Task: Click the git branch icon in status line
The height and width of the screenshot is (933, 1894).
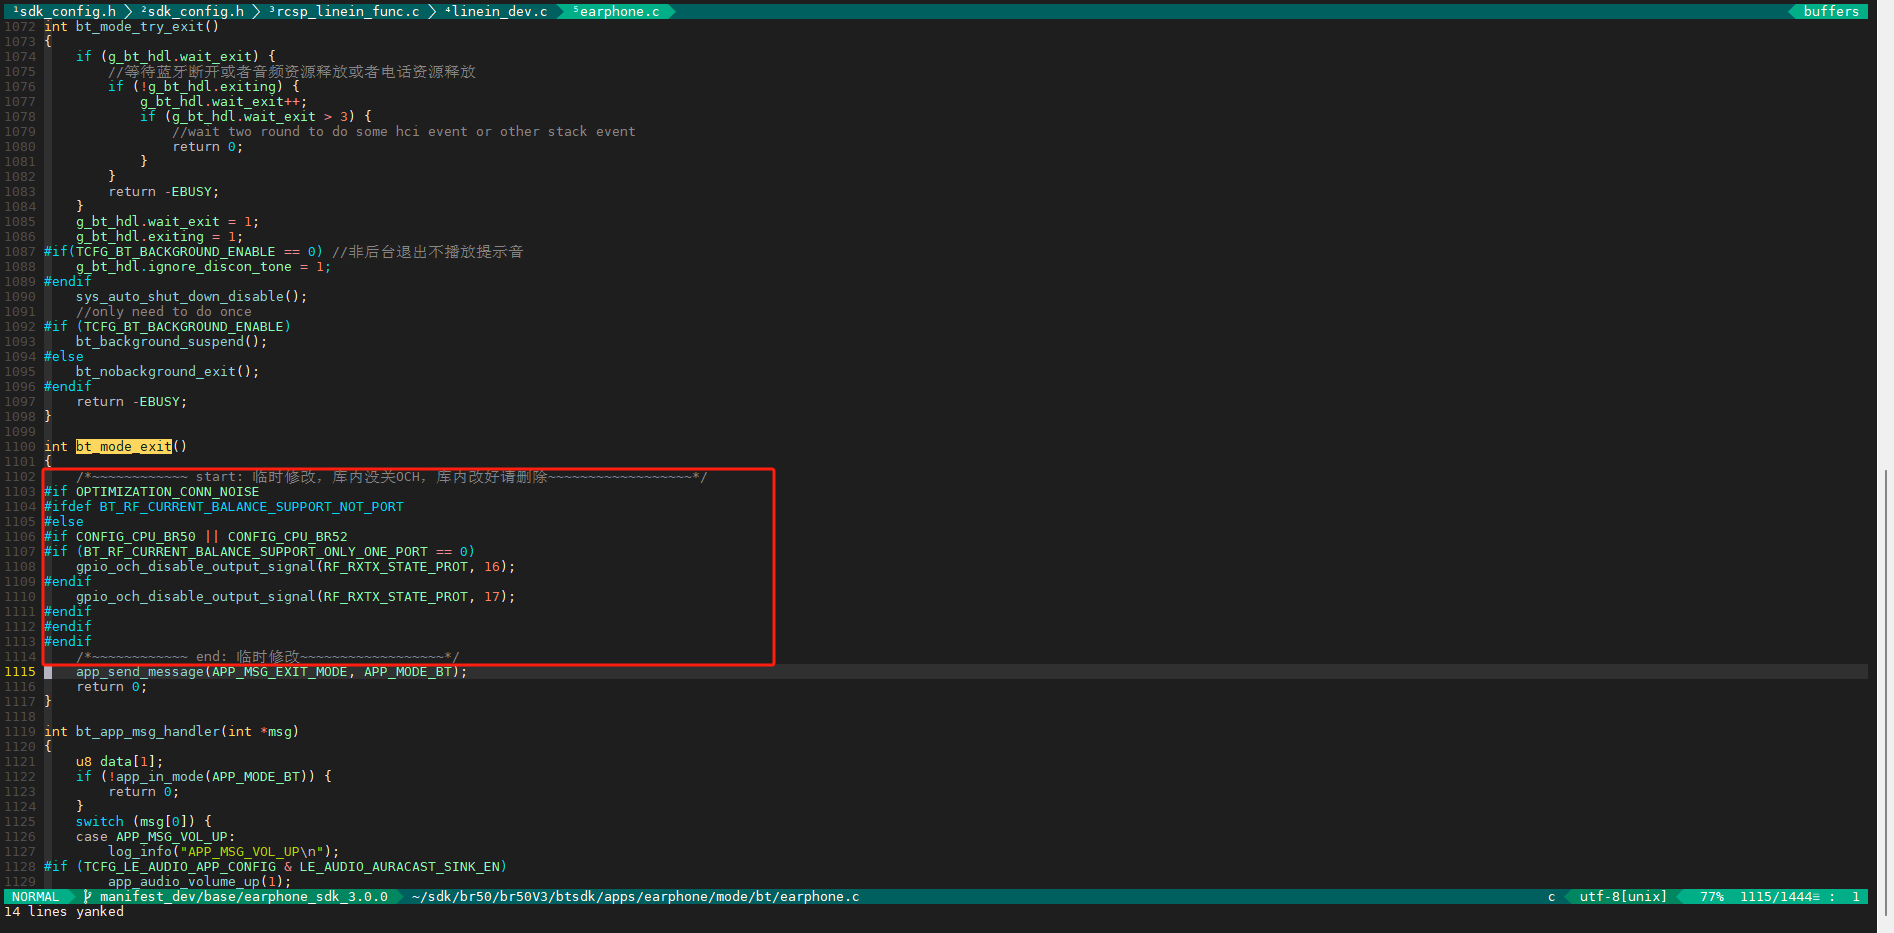Action: pyautogui.click(x=88, y=896)
